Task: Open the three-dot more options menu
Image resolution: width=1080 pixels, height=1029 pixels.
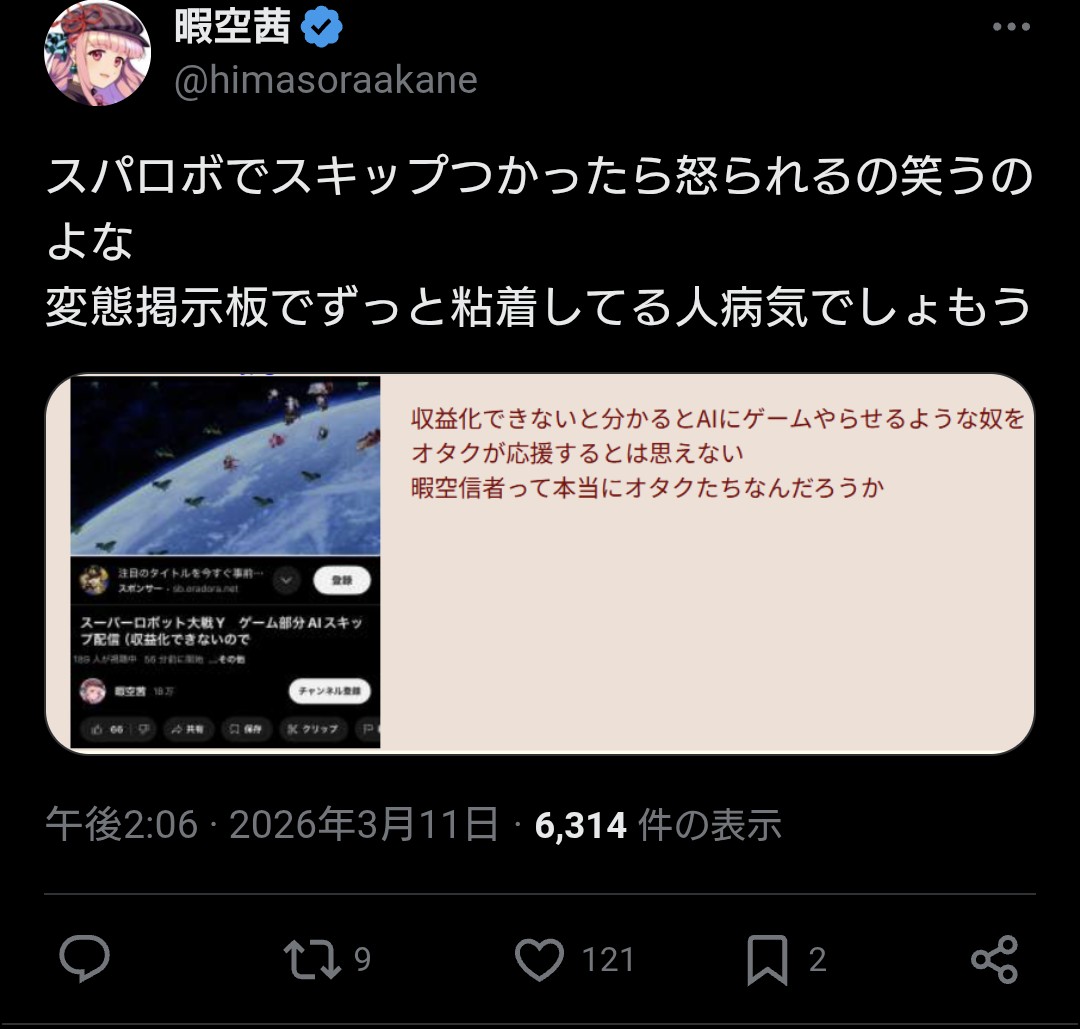Action: [1011, 27]
